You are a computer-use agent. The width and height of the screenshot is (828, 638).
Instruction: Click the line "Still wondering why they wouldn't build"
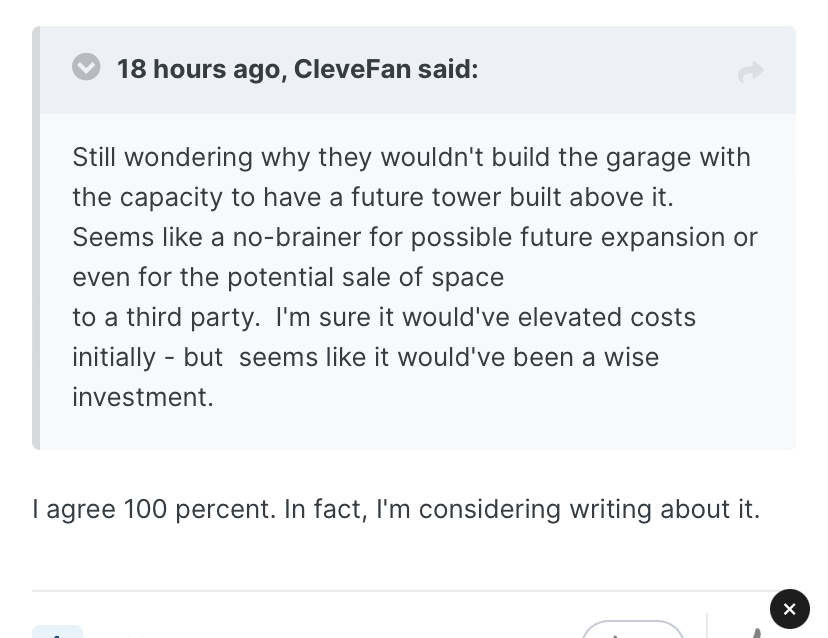pos(411,157)
